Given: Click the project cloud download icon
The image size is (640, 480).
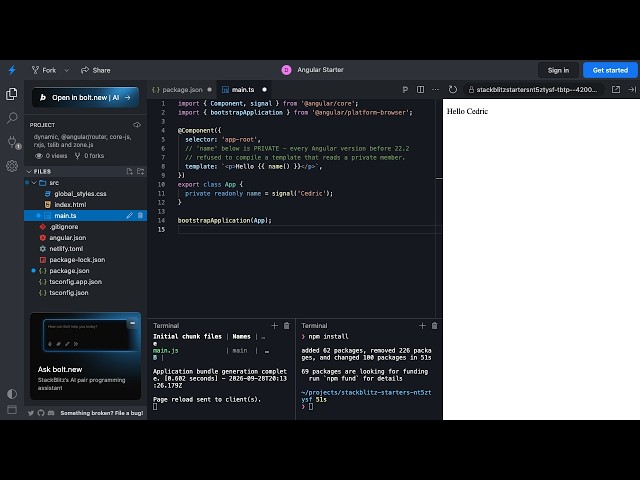Looking at the screenshot, I should 137,125.
